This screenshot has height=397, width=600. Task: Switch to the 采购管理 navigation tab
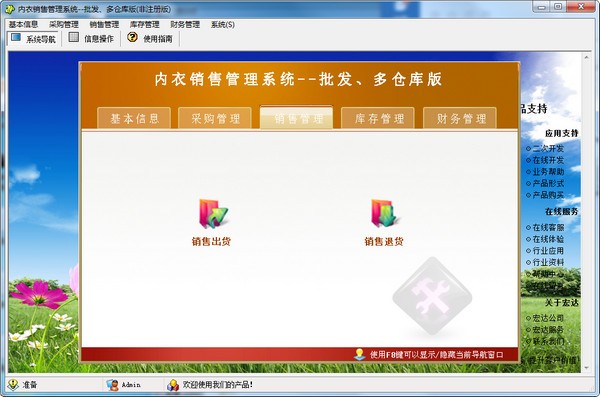(215, 118)
